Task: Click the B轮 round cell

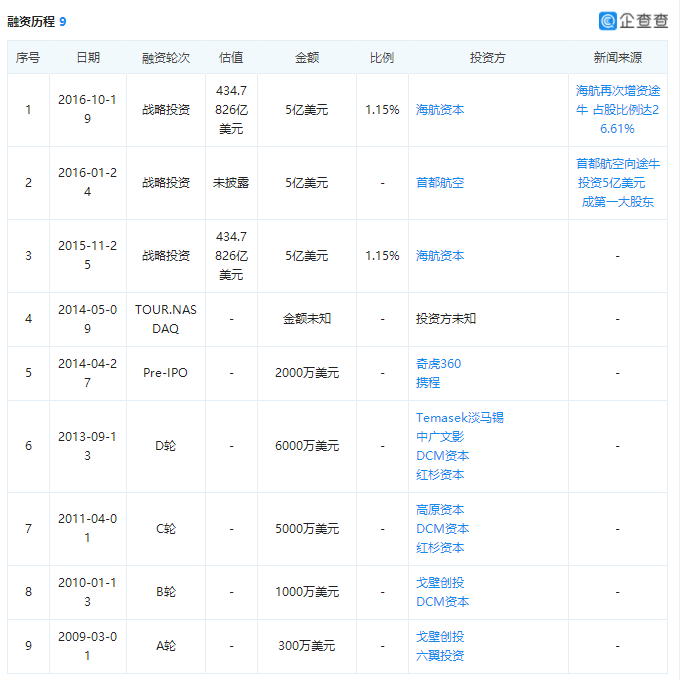Action: 166,592
